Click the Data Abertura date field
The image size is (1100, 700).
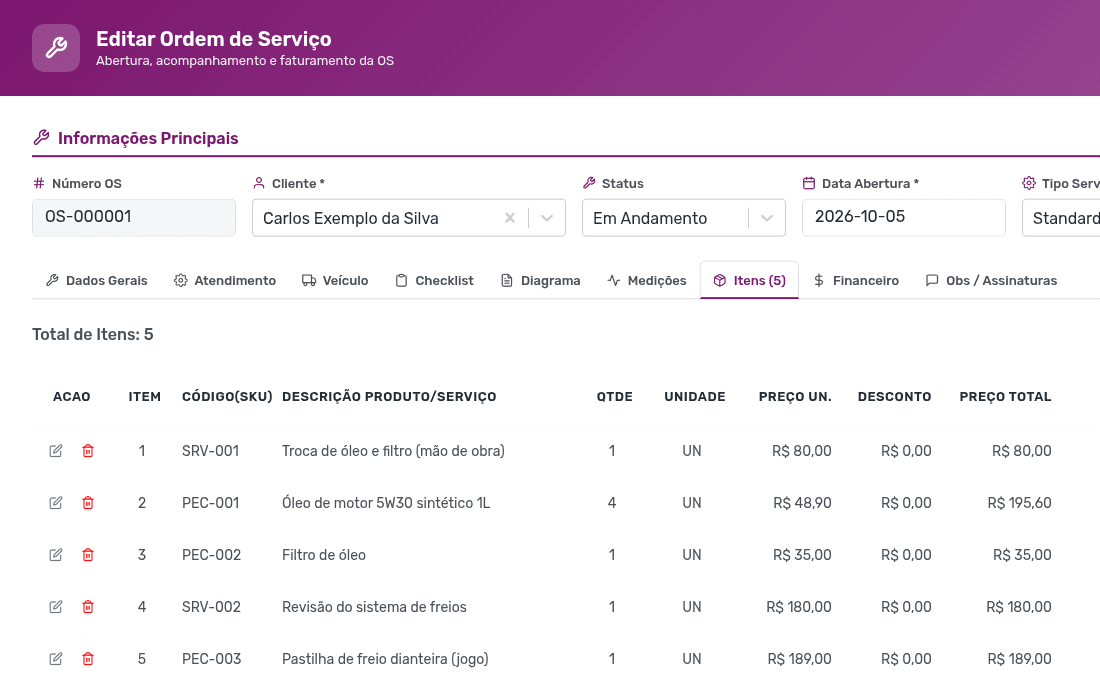904,217
